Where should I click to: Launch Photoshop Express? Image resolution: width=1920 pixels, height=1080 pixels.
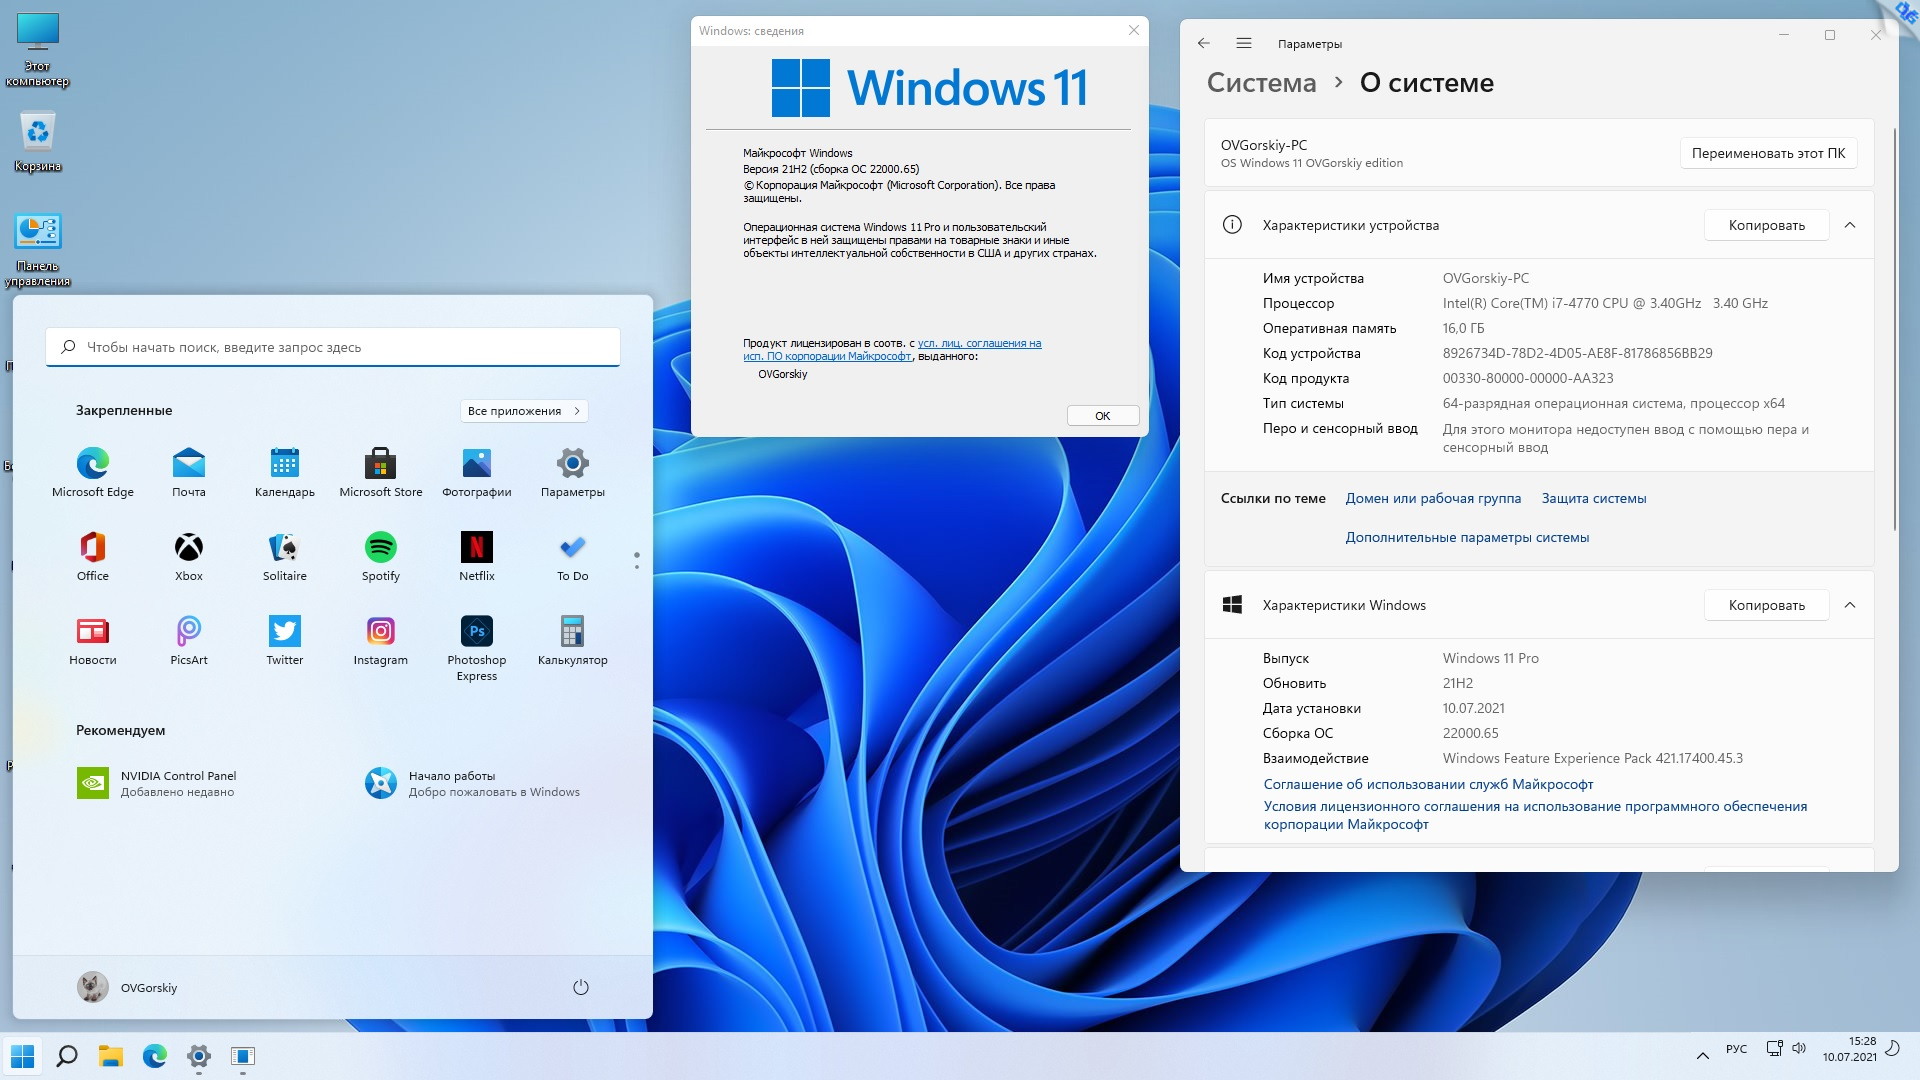[x=476, y=633]
